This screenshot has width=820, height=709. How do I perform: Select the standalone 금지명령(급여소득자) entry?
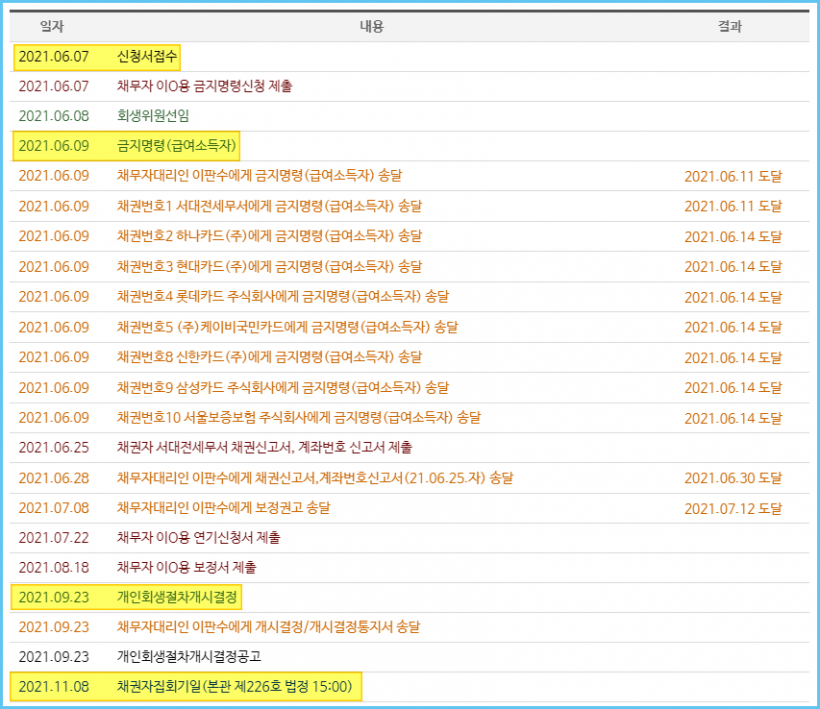[x=177, y=145]
